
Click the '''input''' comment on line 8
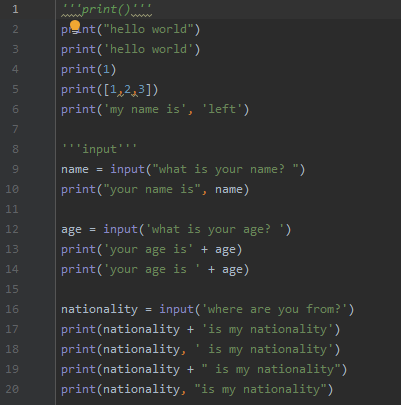coord(99,149)
